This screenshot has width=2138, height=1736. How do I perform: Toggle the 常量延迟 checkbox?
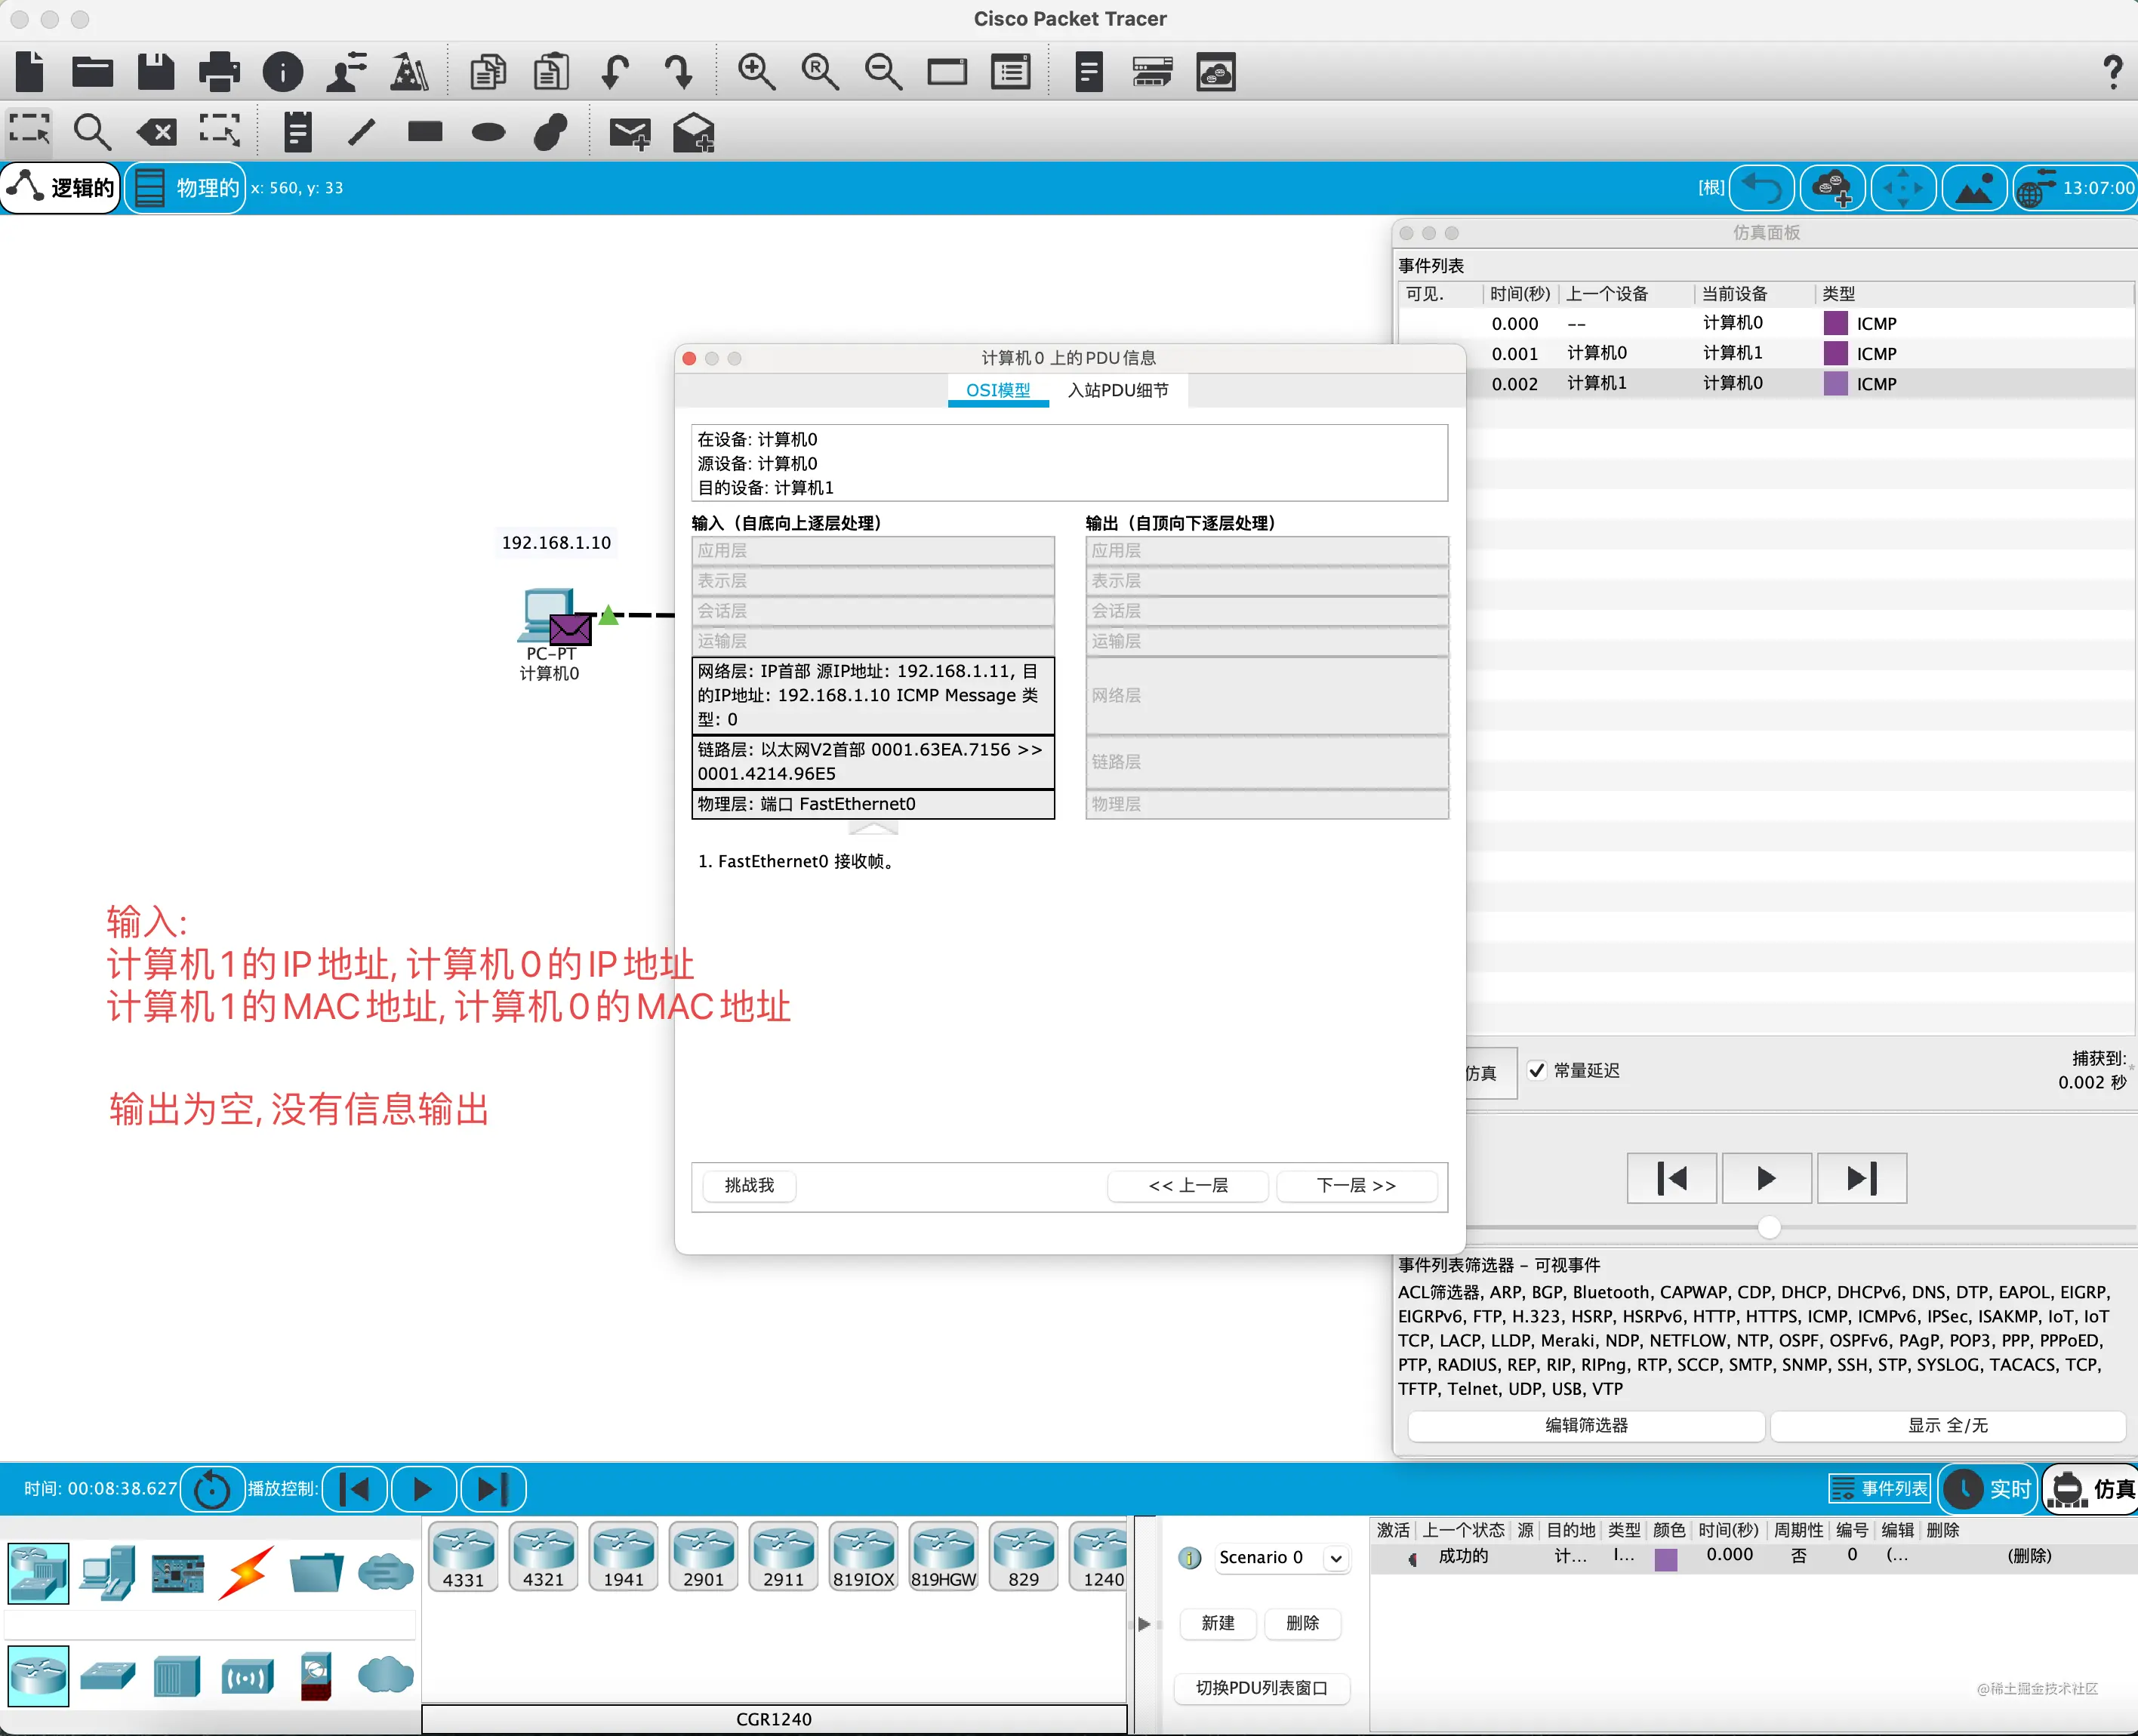[x=1537, y=1070]
